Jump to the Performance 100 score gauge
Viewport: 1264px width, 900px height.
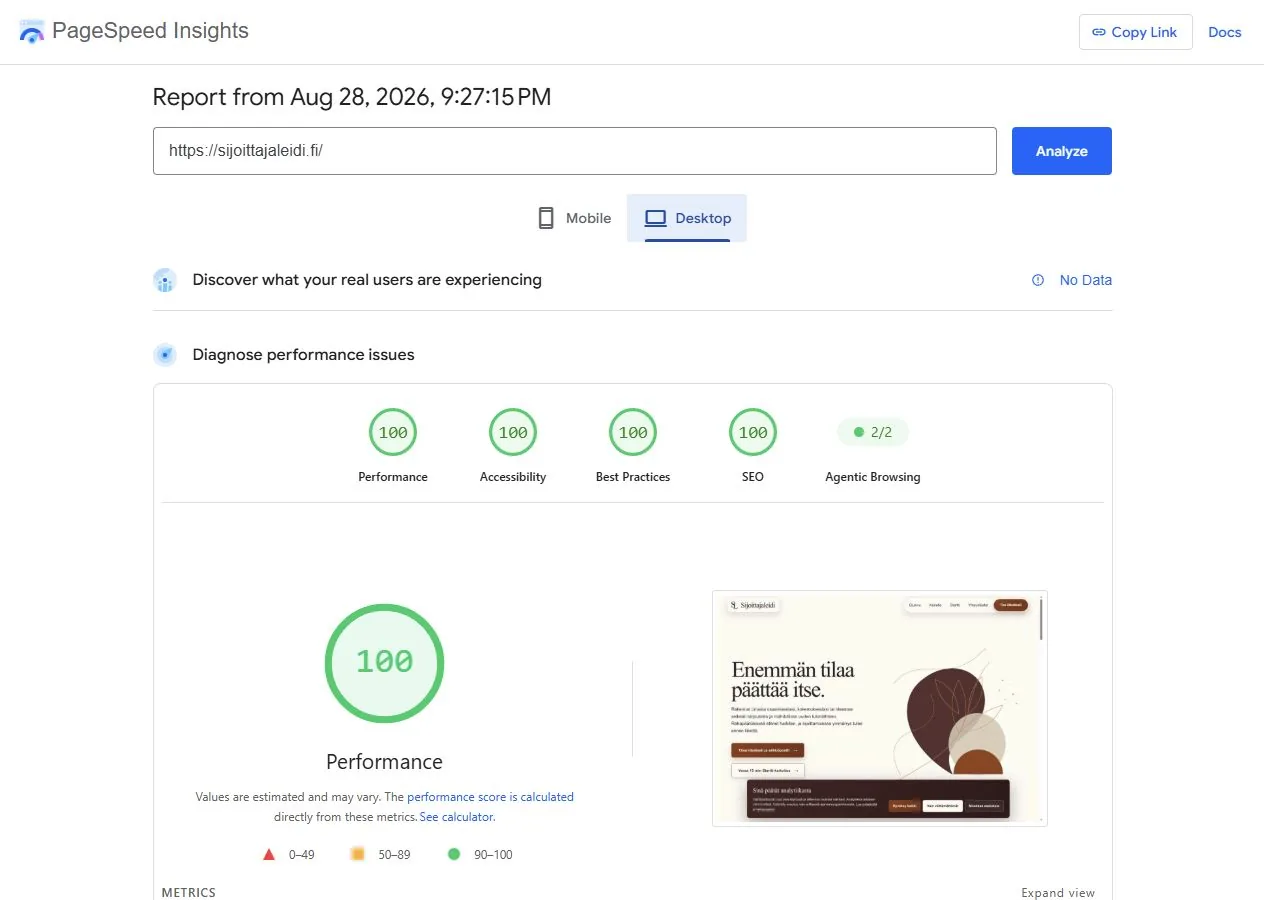click(393, 433)
